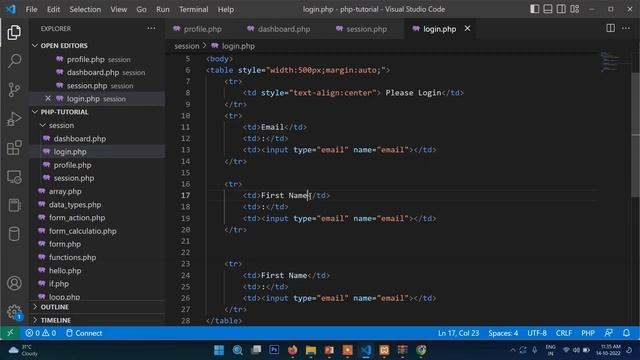Open Manage settings gear icon
This screenshot has width=640, height=360.
tap(14, 312)
